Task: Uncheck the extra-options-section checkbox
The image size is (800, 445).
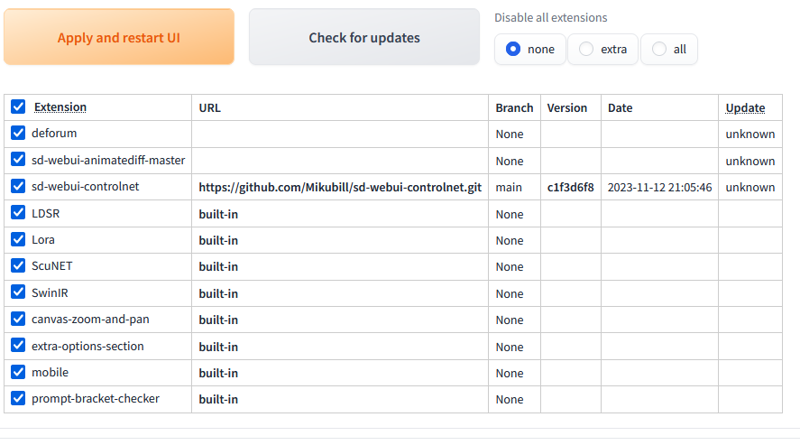Action: coord(18,345)
